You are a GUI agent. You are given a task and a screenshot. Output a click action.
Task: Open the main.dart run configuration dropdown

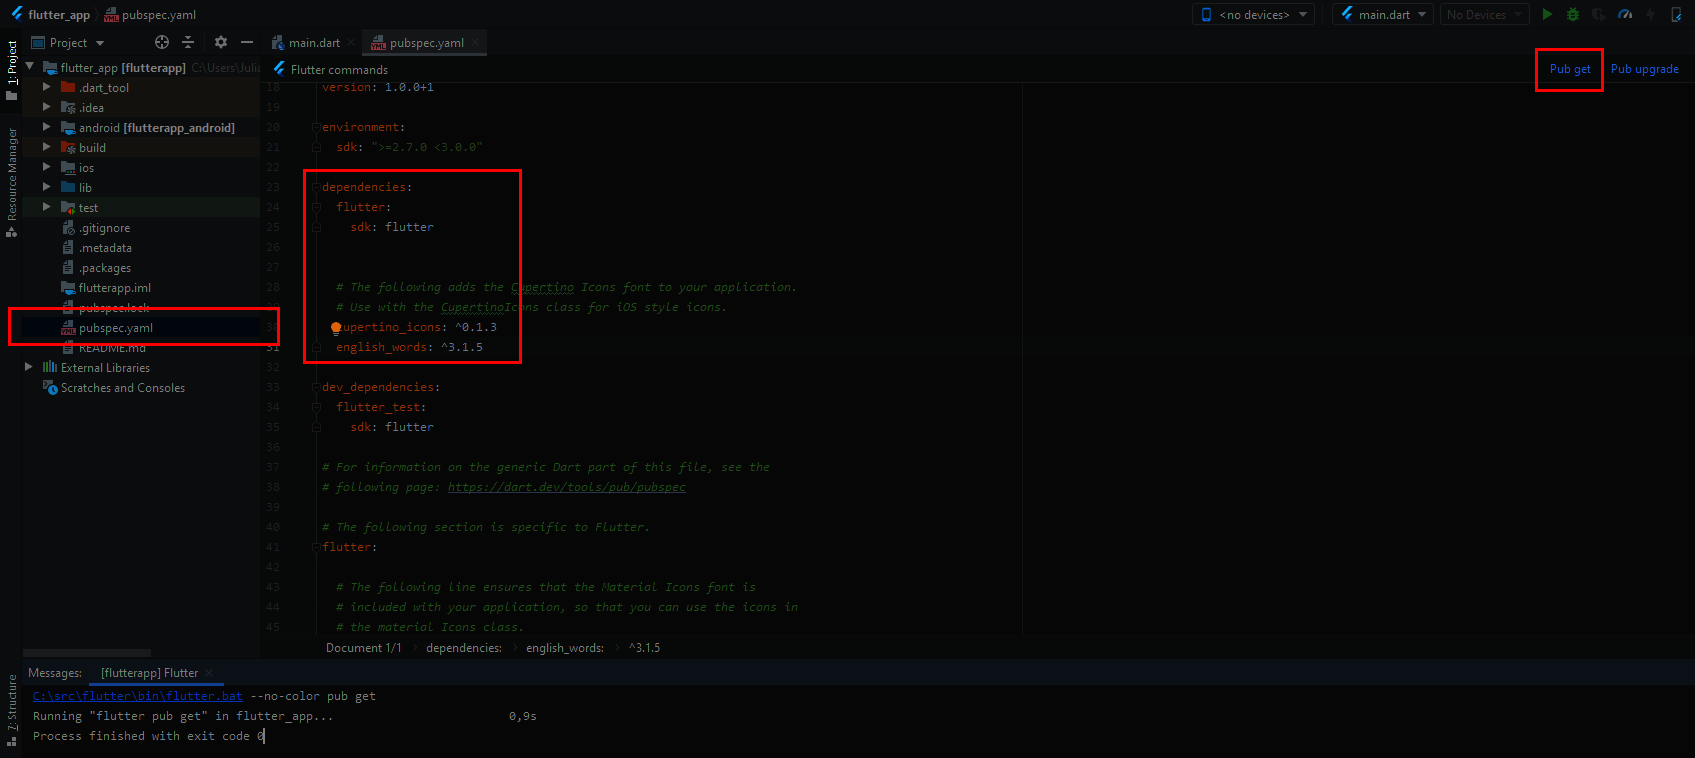1384,14
